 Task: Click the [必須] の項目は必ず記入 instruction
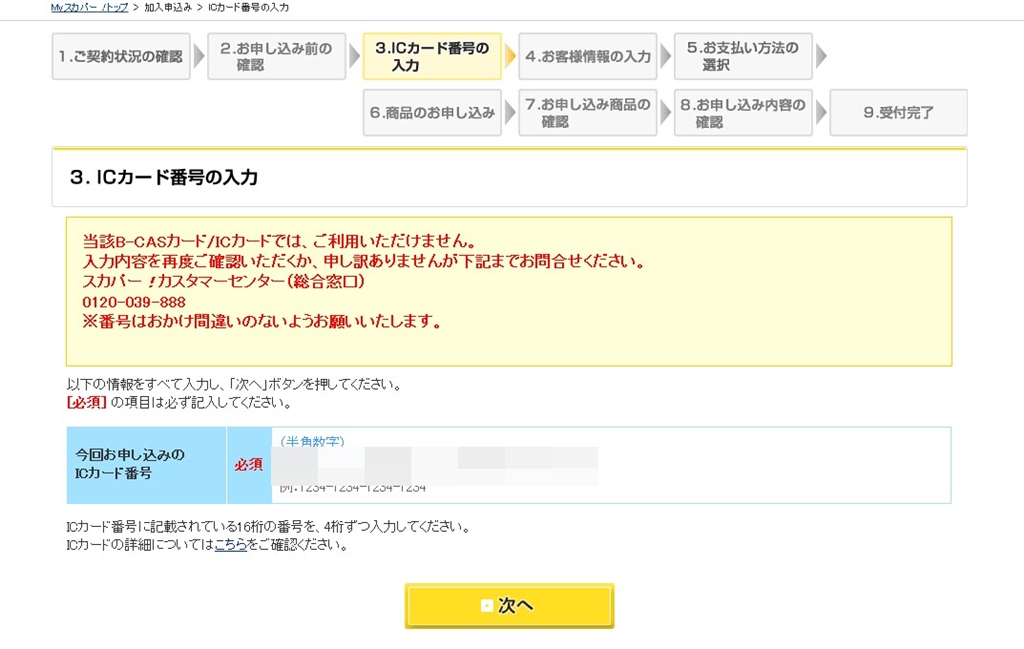click(179, 403)
